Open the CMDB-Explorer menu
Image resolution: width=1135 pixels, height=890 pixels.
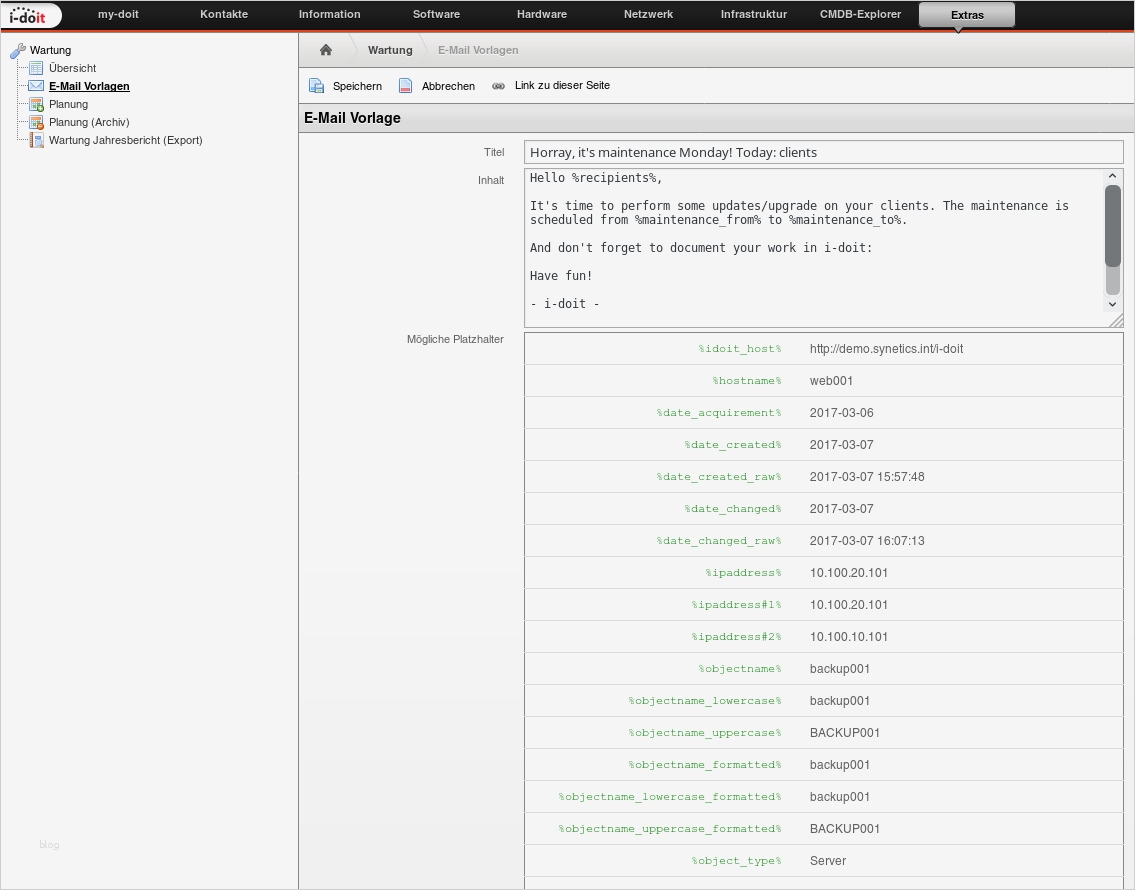[x=860, y=14]
